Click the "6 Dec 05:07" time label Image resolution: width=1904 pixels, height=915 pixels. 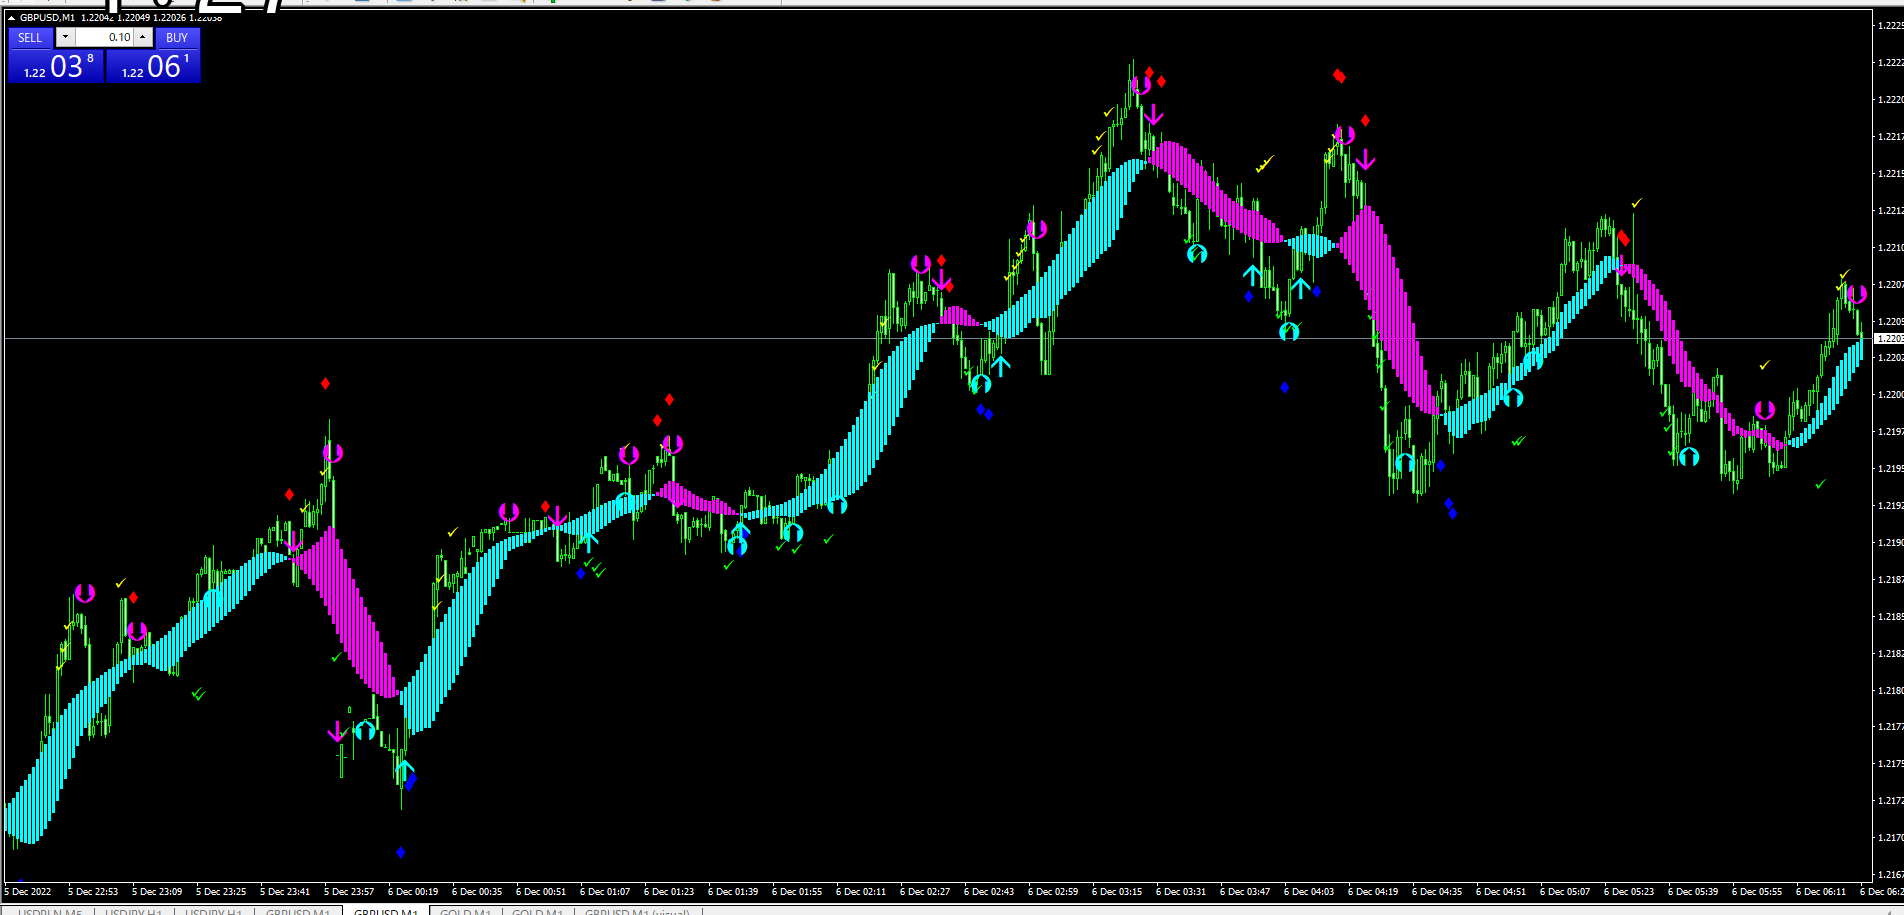pos(1565,891)
